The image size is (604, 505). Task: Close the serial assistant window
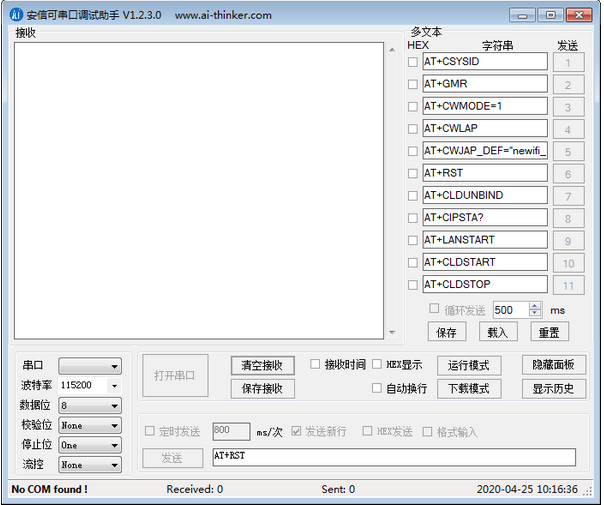point(579,15)
